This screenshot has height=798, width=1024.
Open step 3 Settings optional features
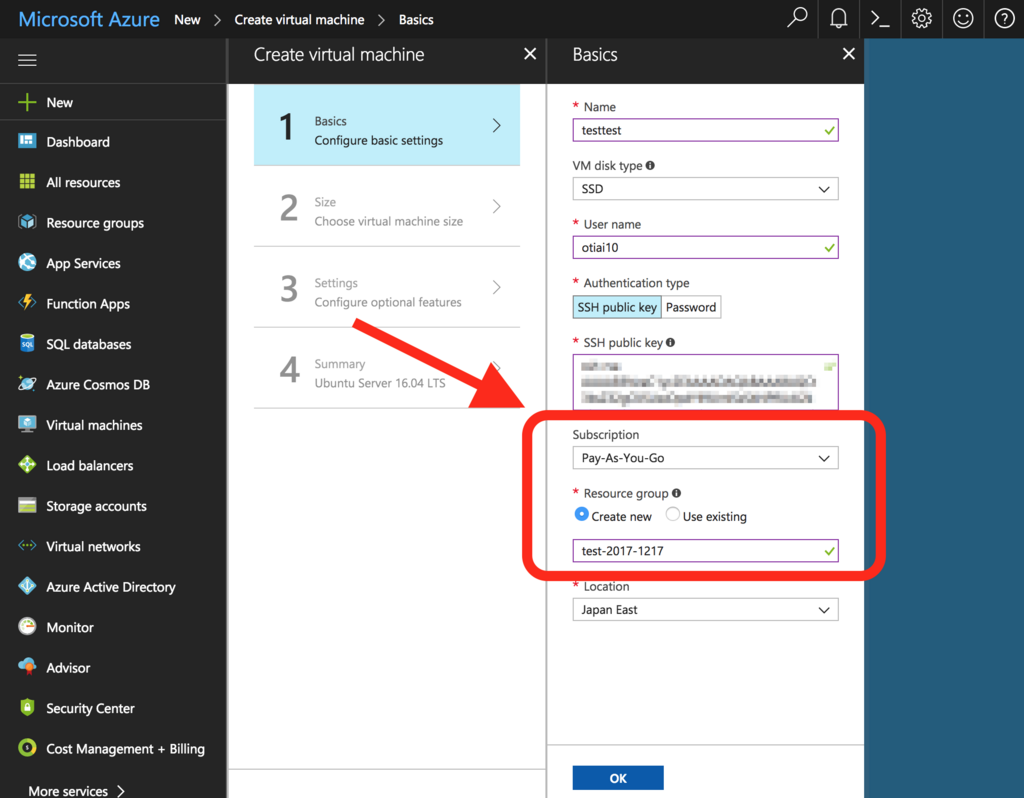pyautogui.click(x=387, y=288)
